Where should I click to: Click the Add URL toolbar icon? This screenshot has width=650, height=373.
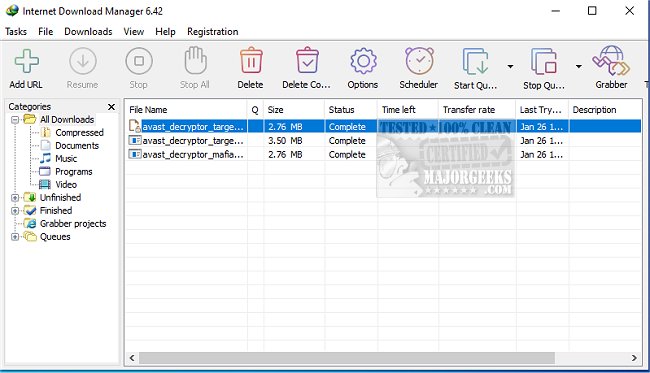coord(27,61)
